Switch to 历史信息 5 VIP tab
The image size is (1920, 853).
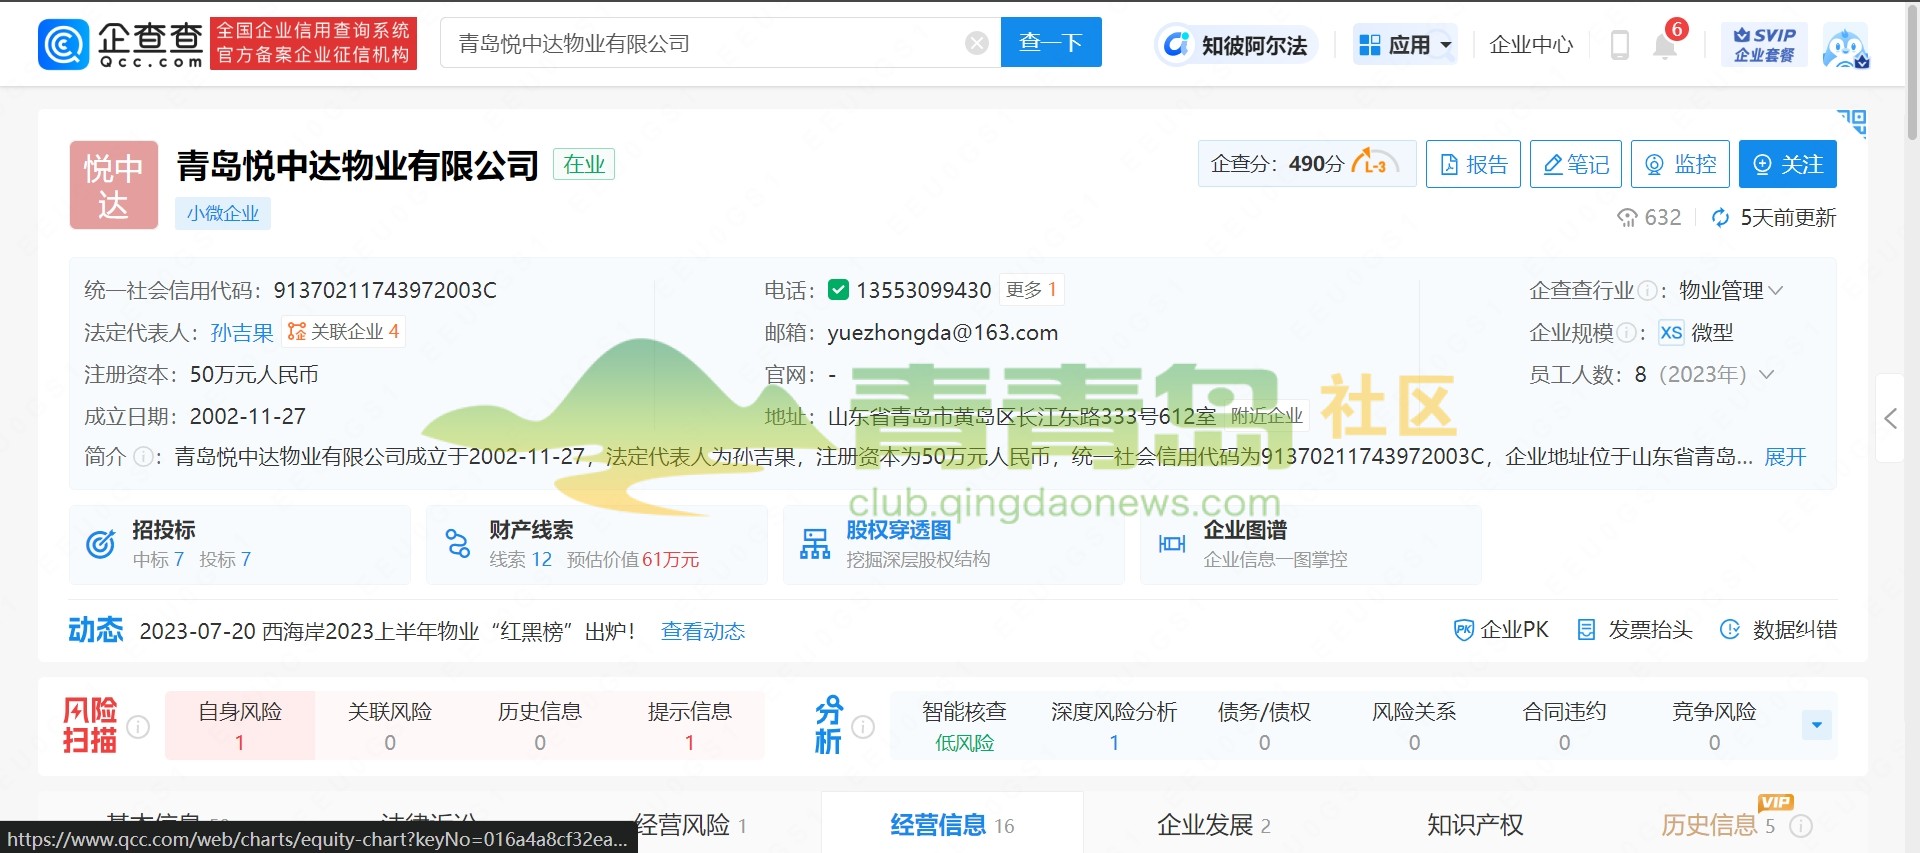1718,825
